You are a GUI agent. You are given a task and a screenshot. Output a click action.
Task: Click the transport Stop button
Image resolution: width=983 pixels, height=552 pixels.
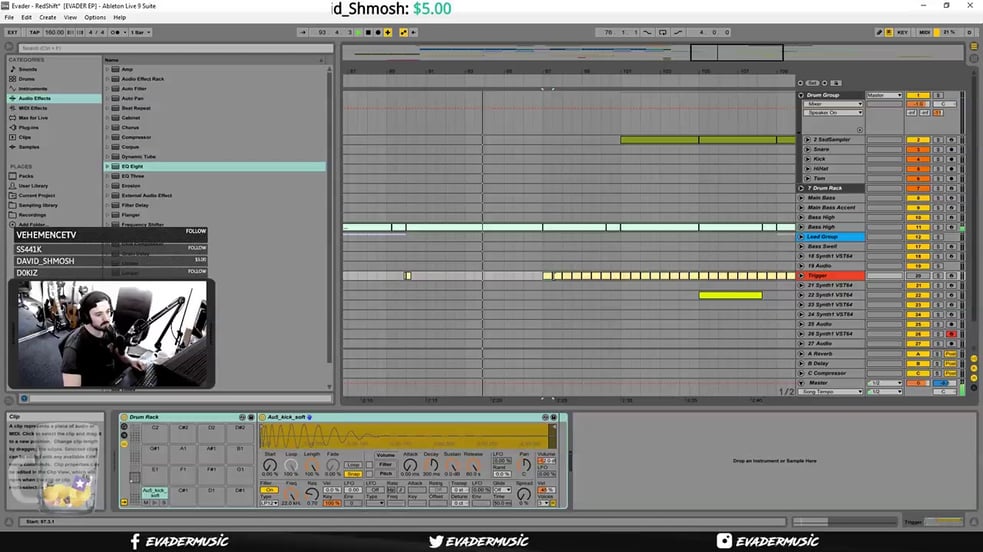click(x=368, y=33)
